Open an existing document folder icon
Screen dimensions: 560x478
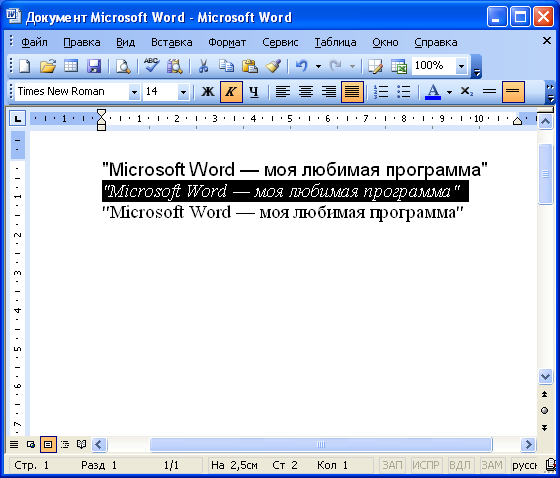(48, 66)
